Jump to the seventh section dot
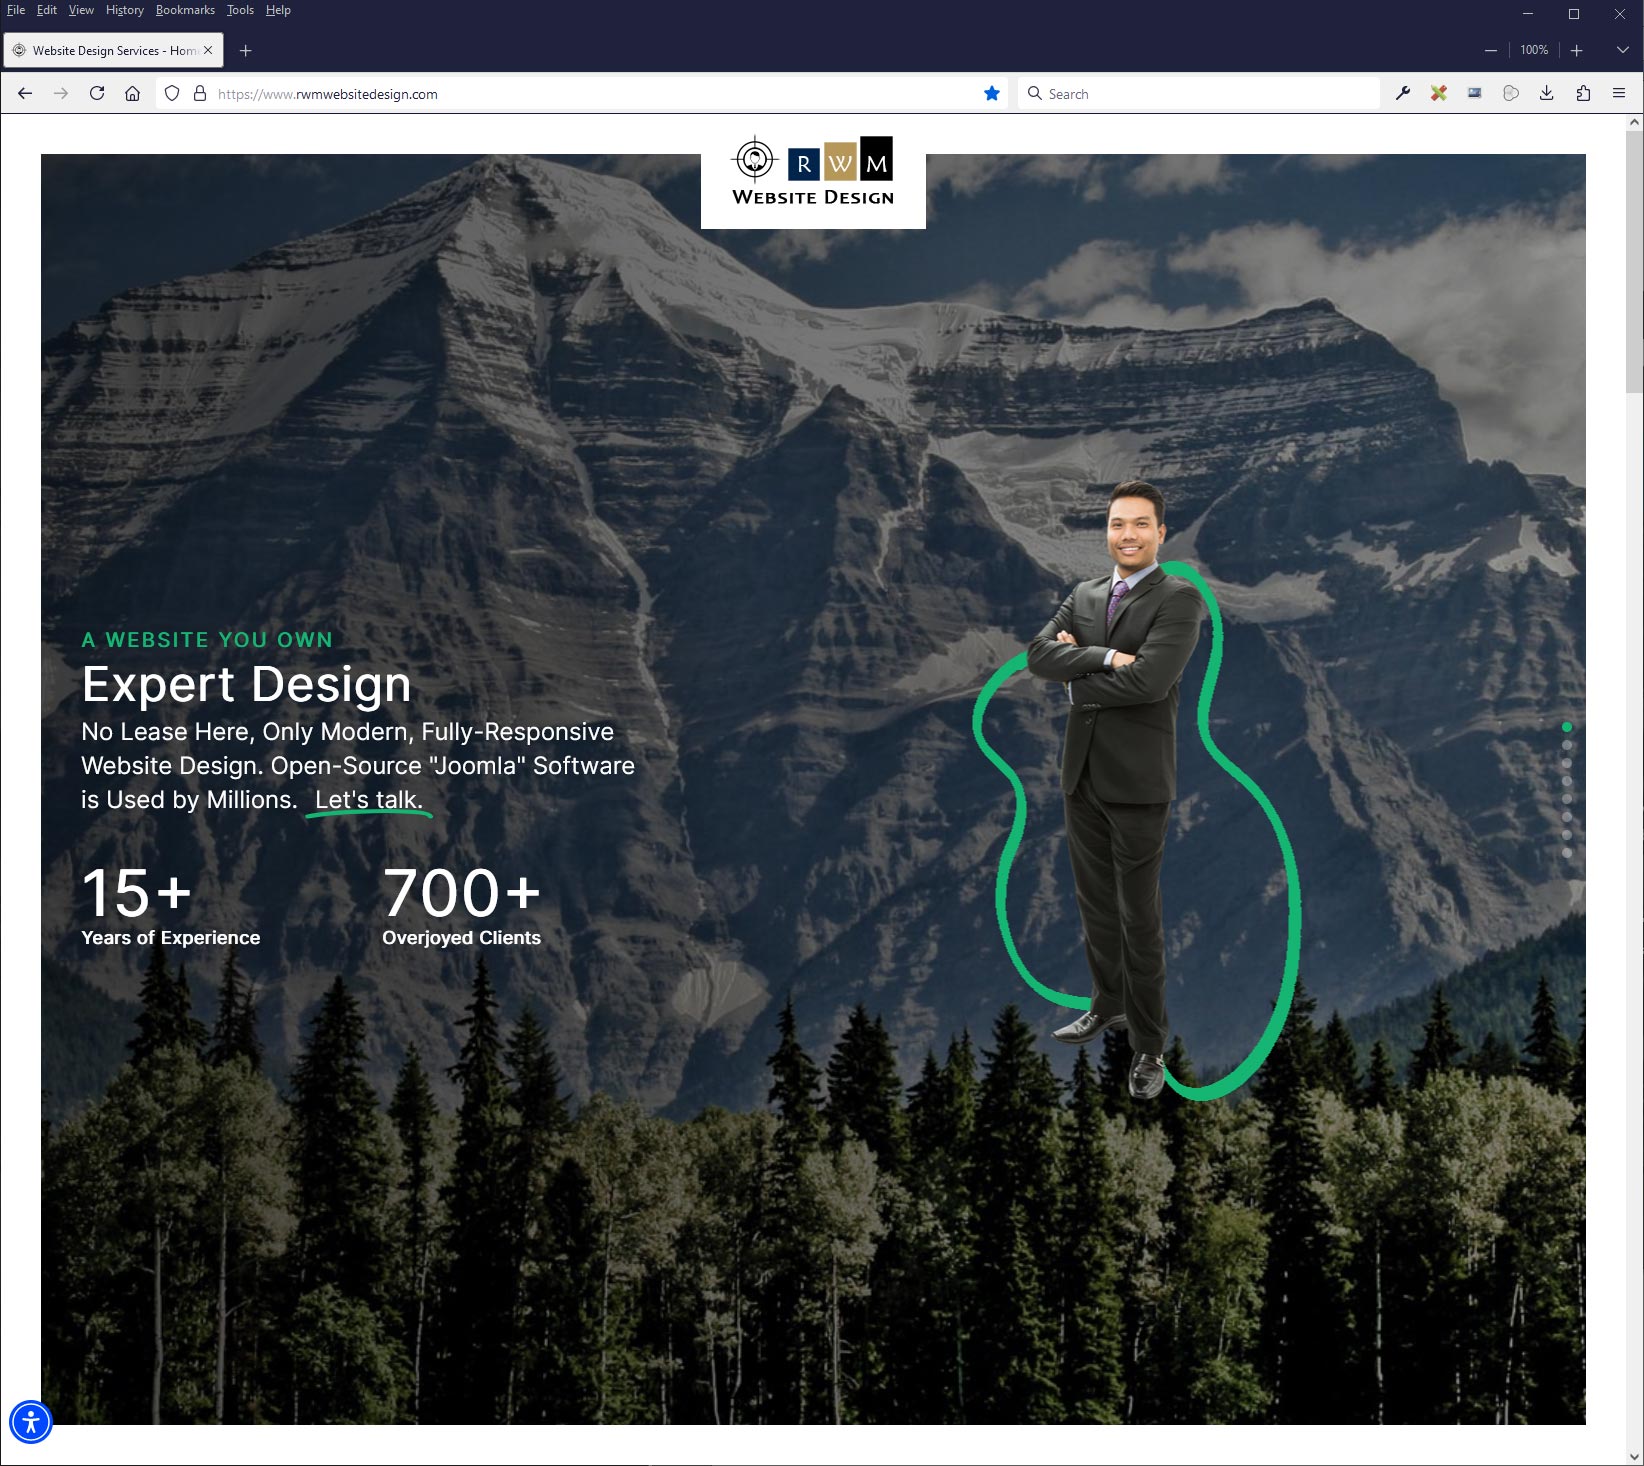Viewport: 1644px width, 1466px height. [1567, 835]
